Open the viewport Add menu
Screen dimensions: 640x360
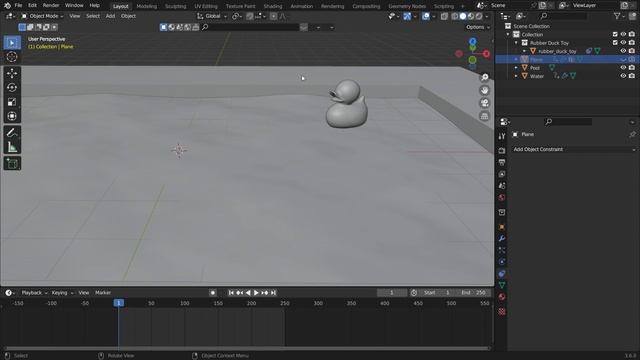(110, 16)
